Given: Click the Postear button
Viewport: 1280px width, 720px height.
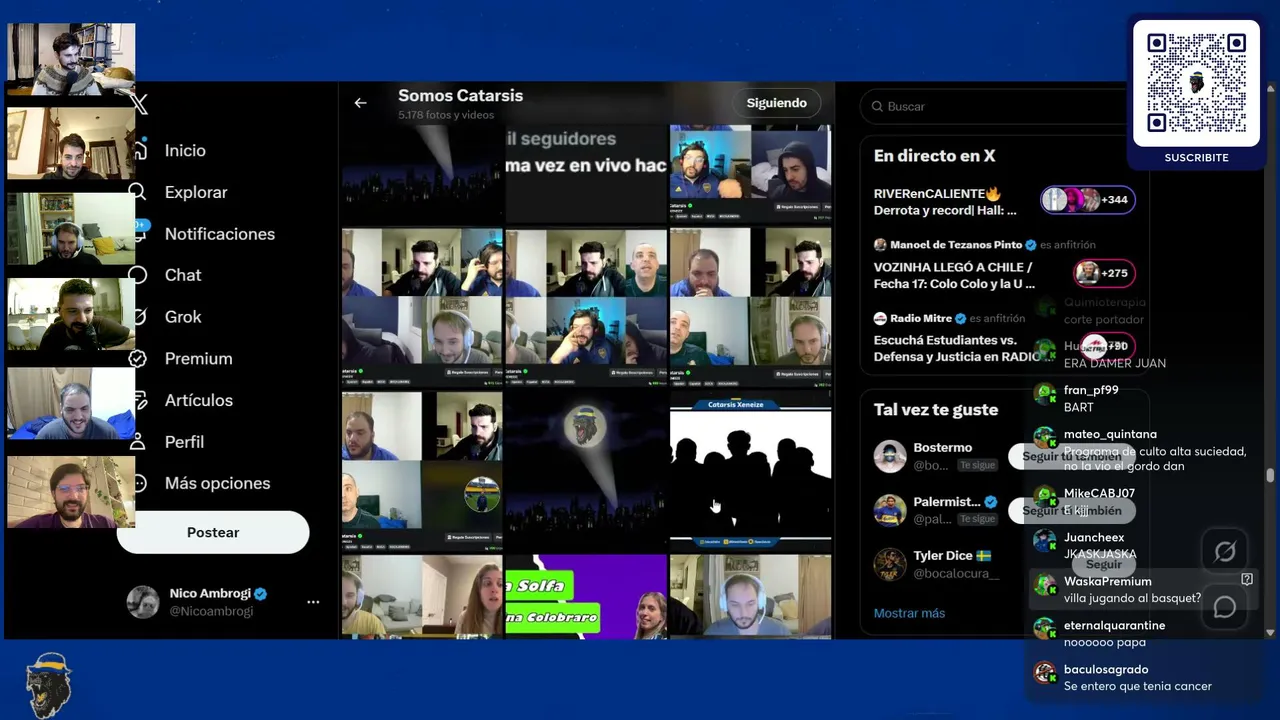Looking at the screenshot, I should [x=213, y=532].
